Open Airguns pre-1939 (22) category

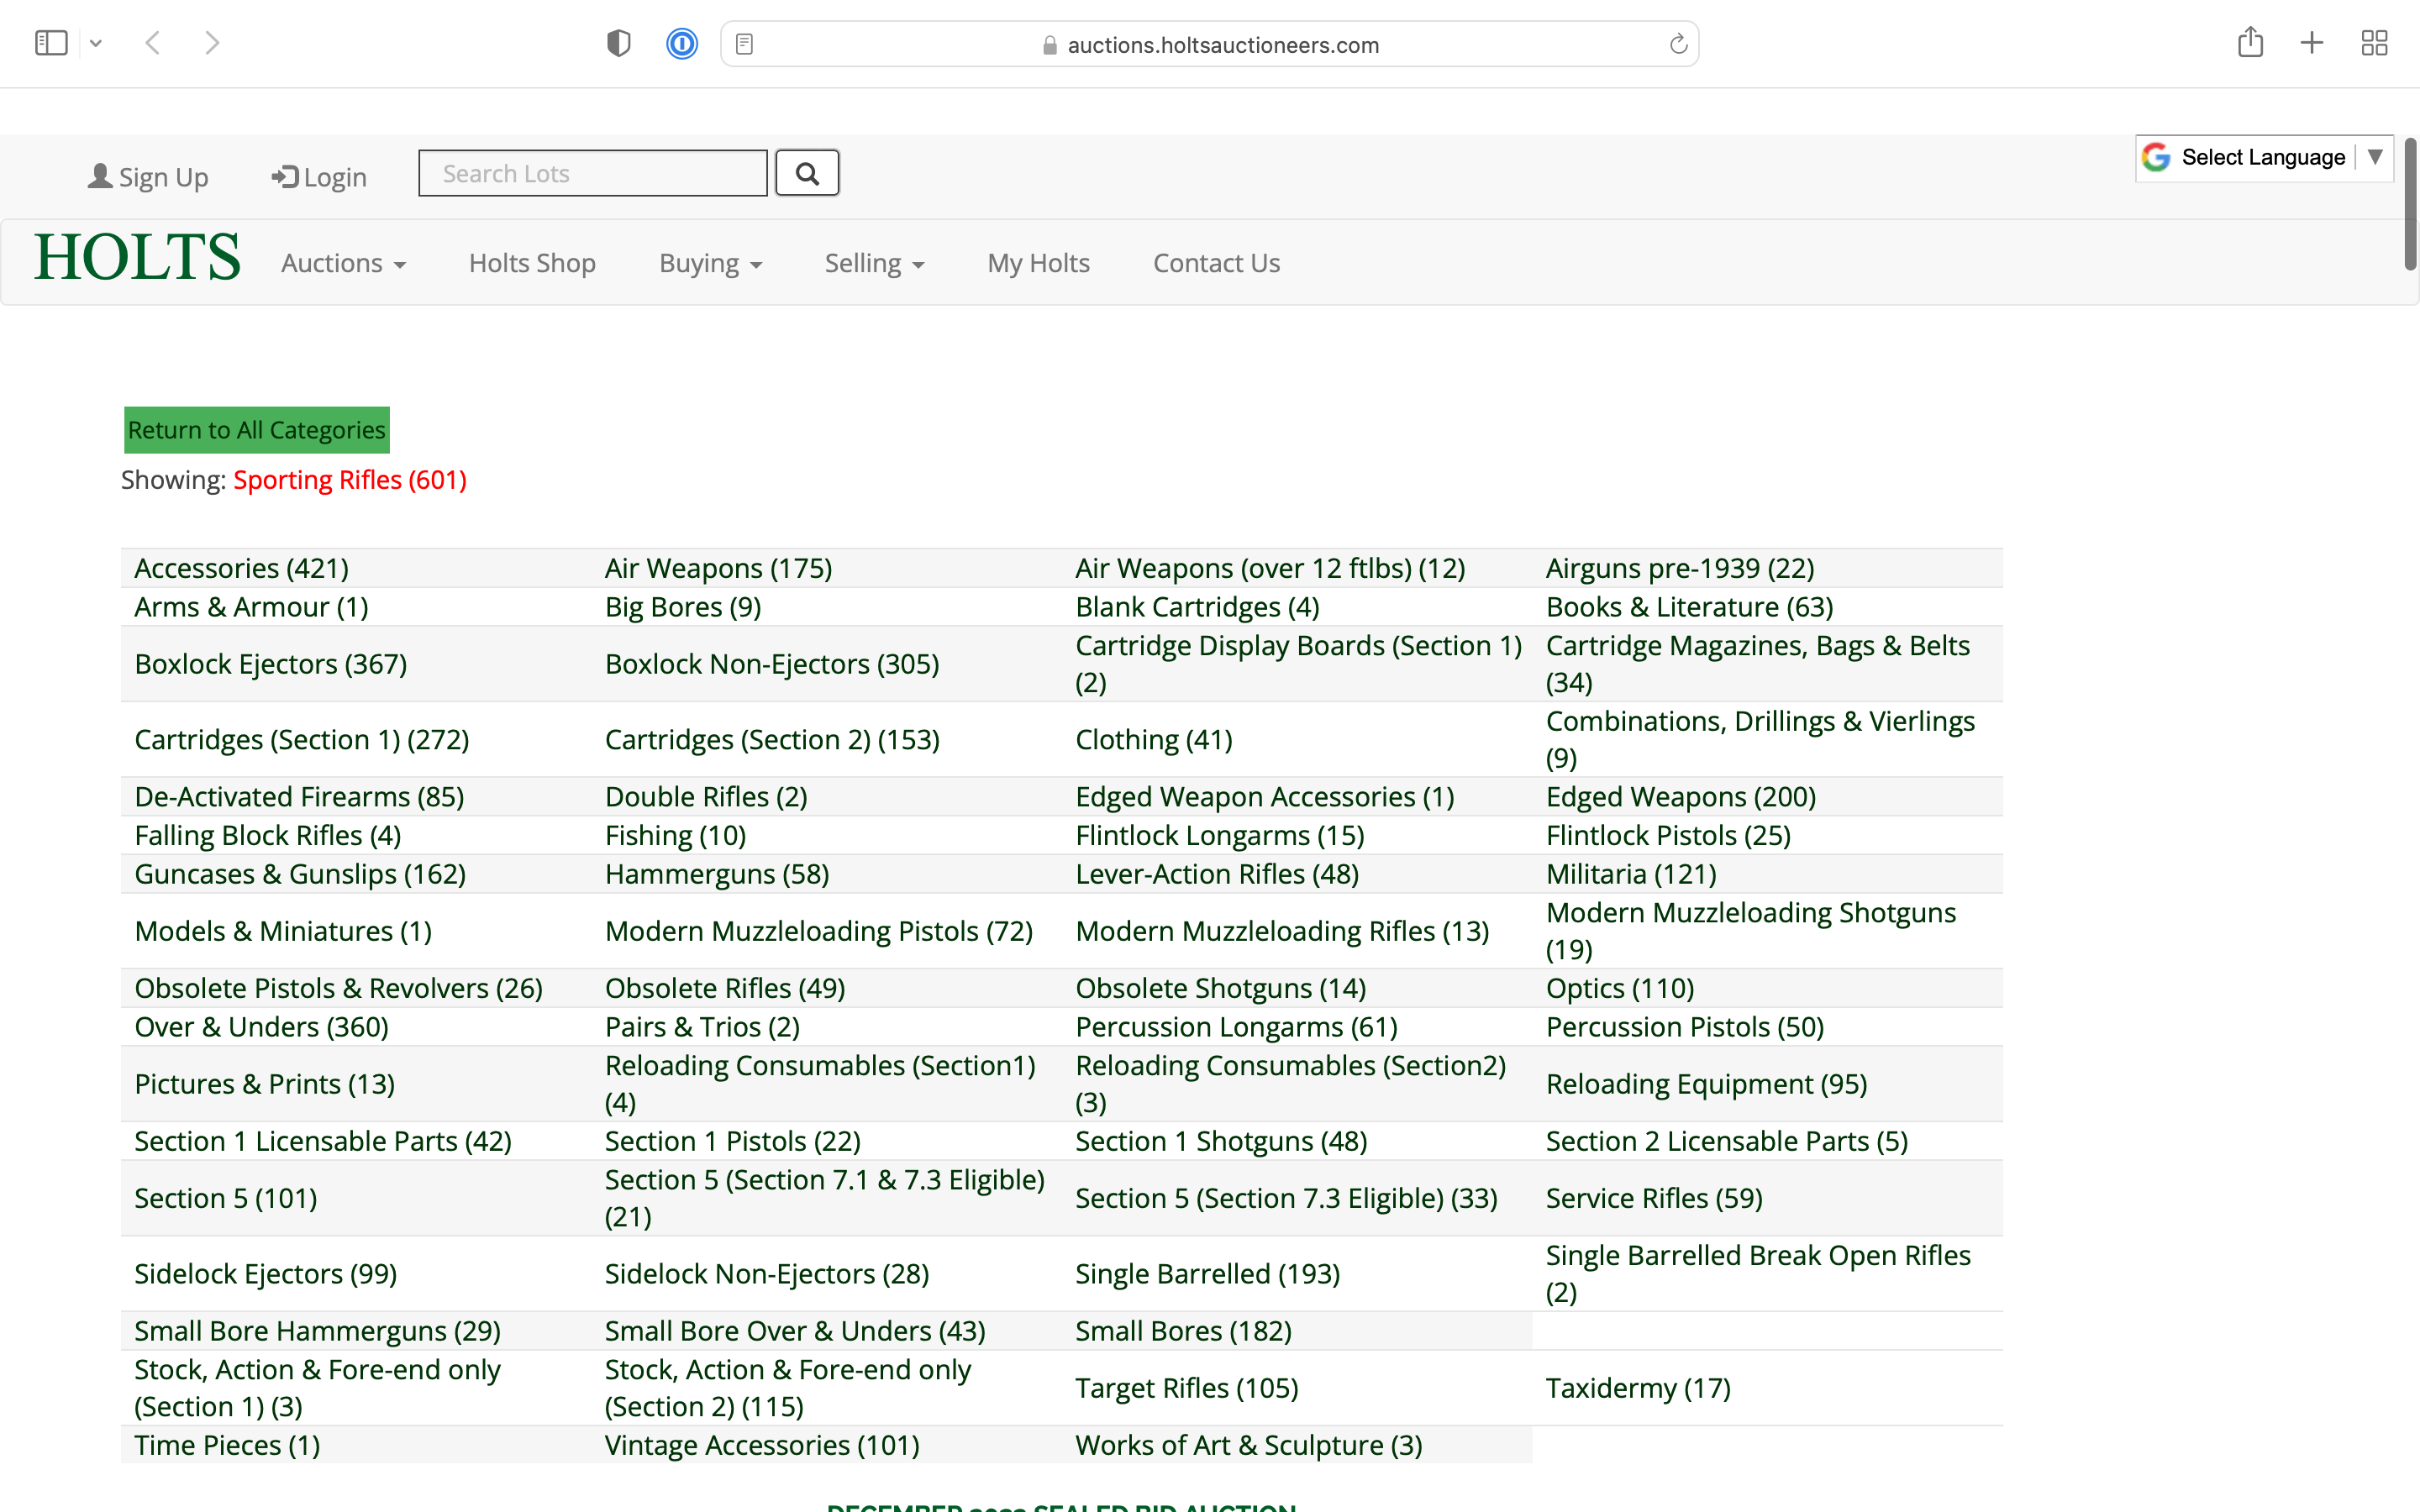[1680, 568]
